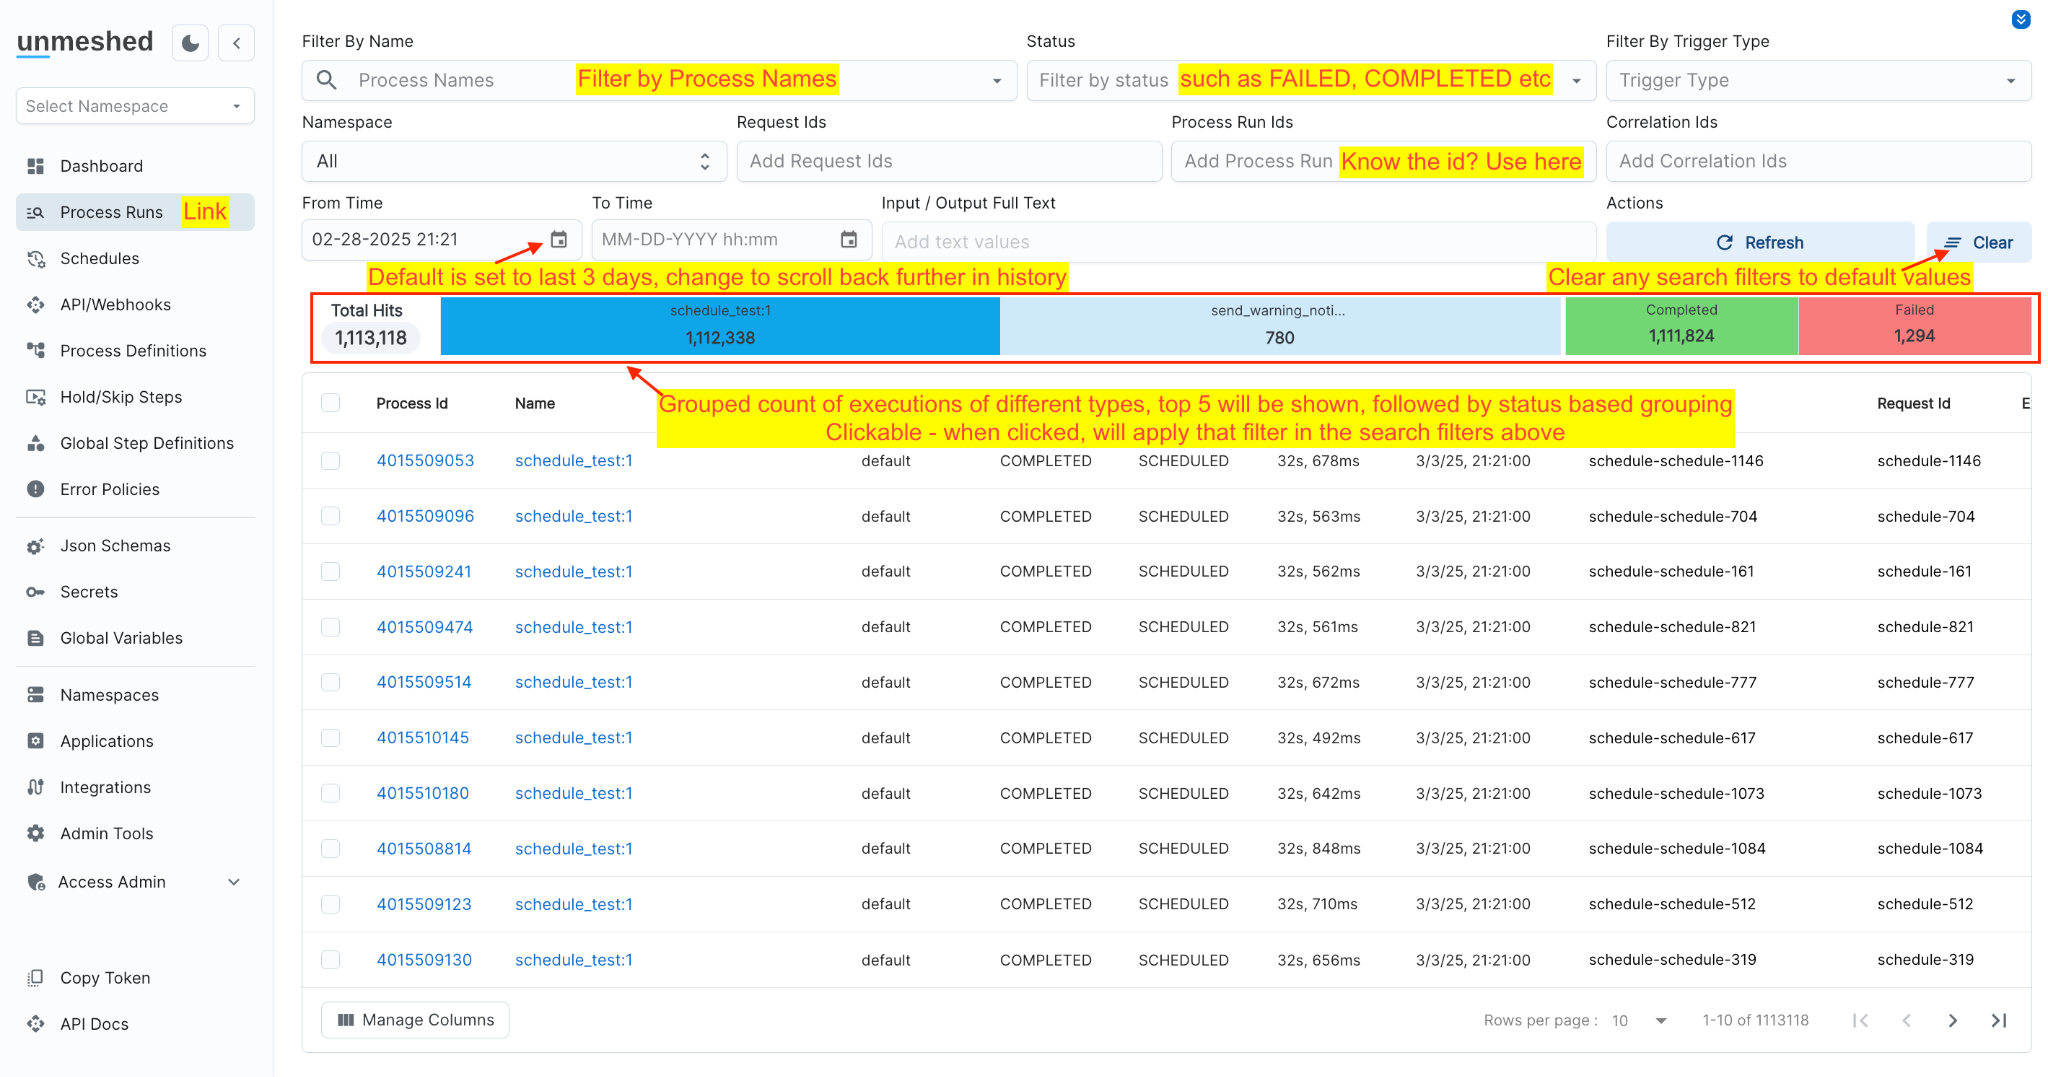Viewport: 2048px width, 1077px height.
Task: Focus the Add Correlation Ids field
Action: point(1817,161)
